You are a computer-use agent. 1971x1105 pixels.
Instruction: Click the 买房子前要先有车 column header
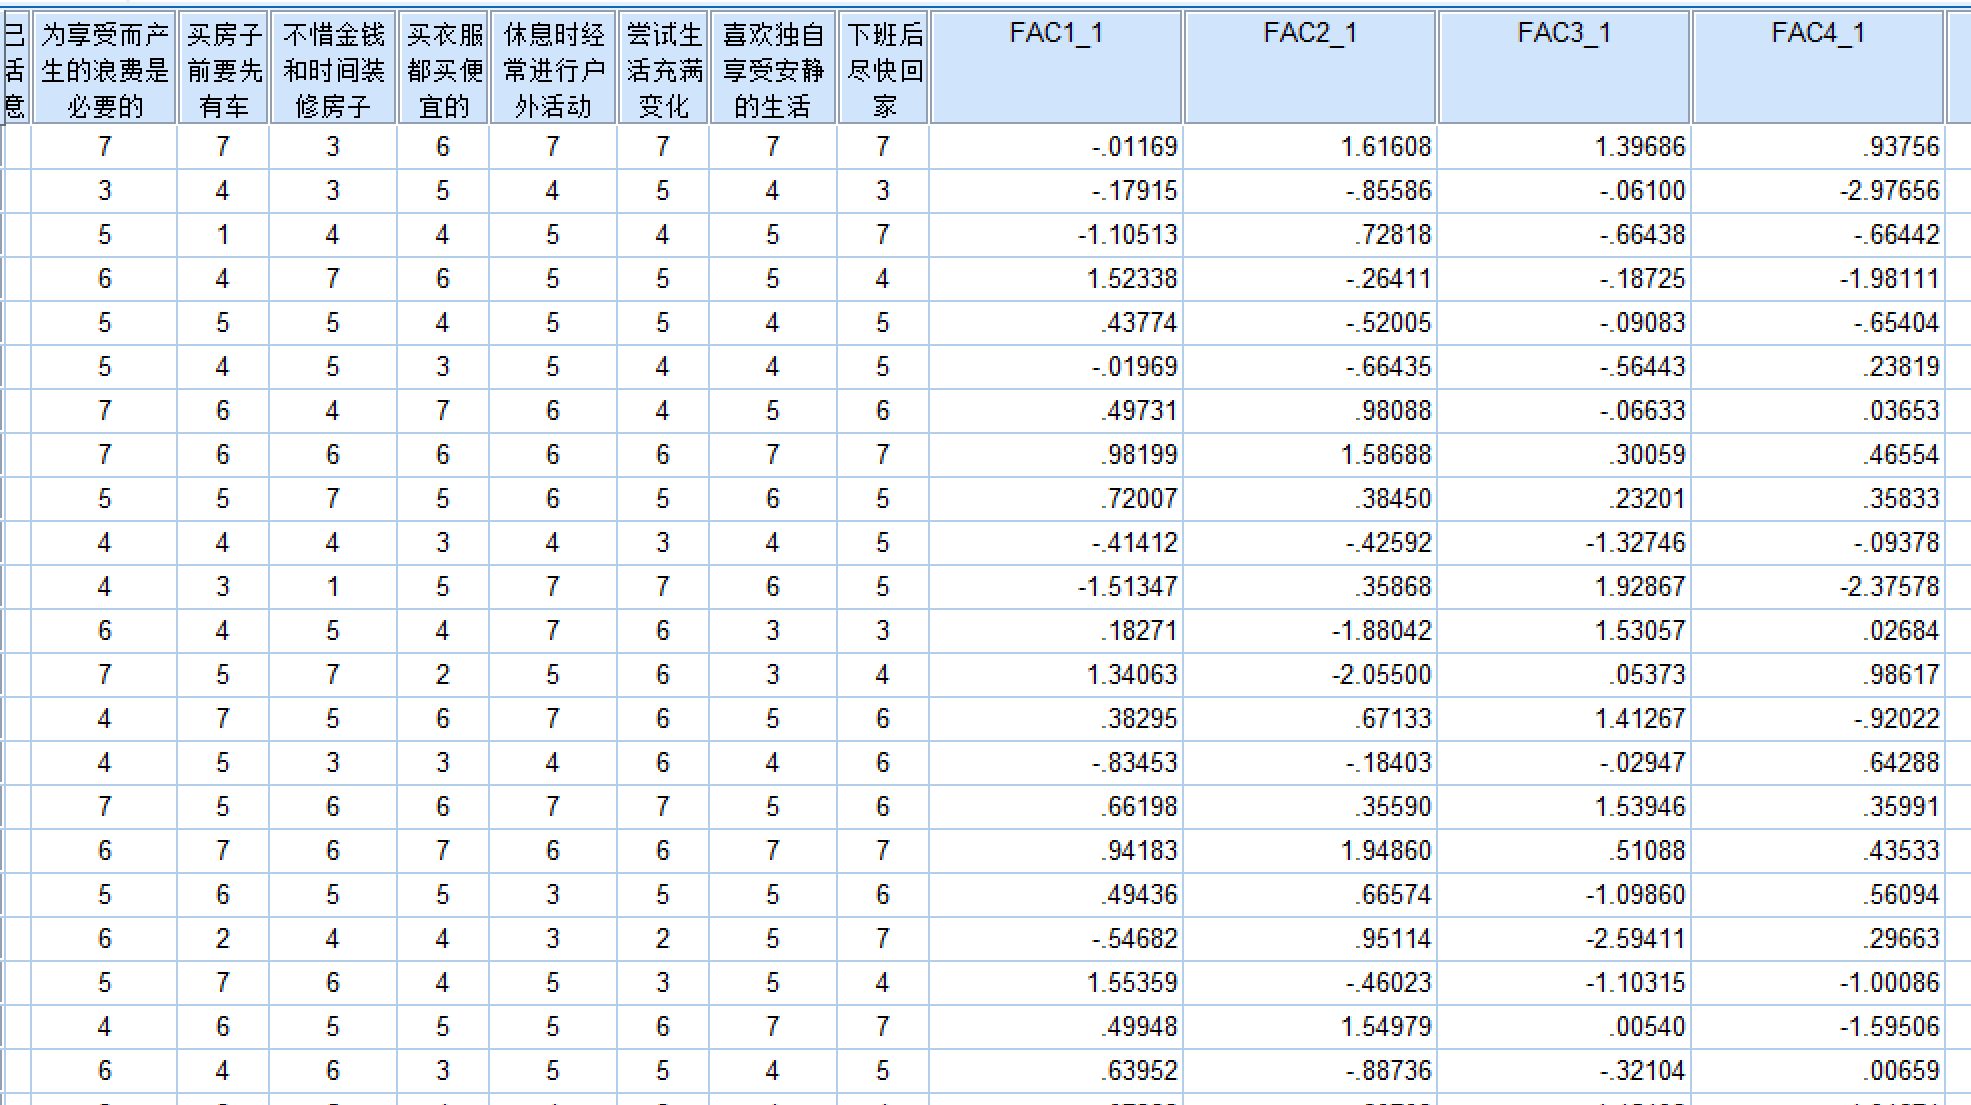click(223, 67)
